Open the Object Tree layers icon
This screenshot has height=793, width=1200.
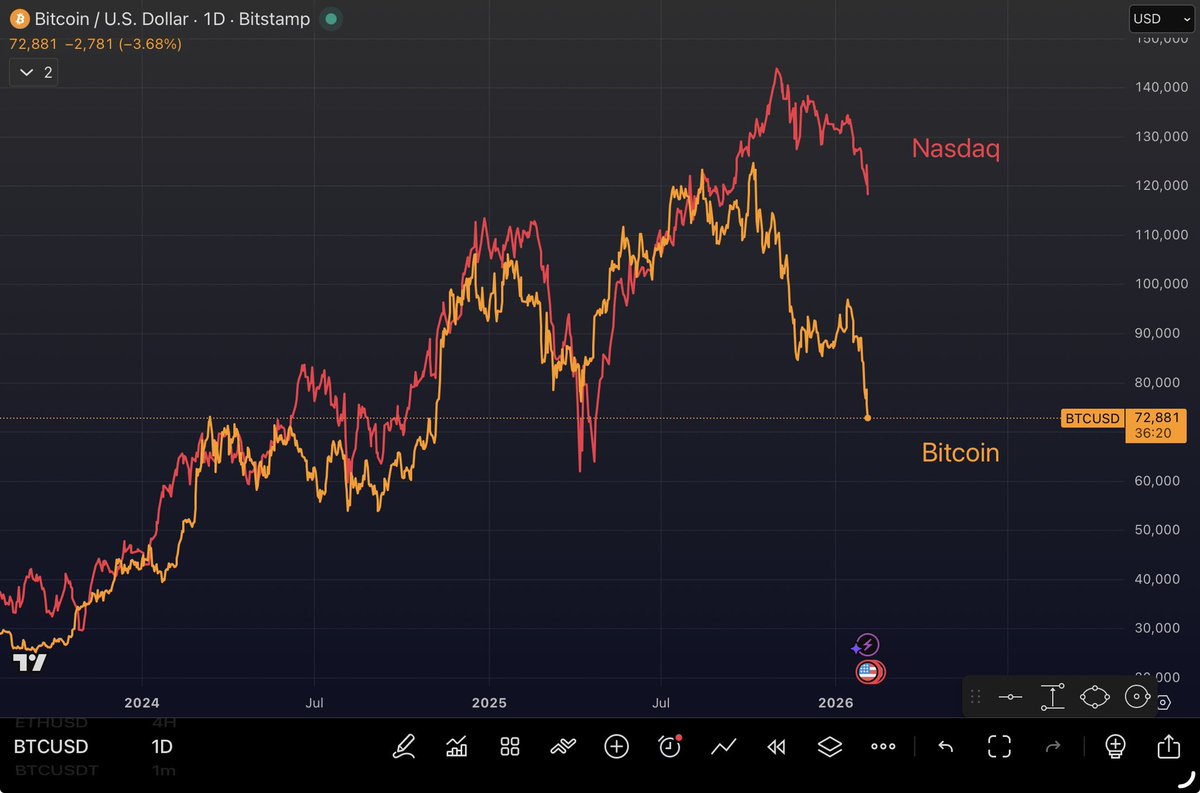tap(830, 746)
